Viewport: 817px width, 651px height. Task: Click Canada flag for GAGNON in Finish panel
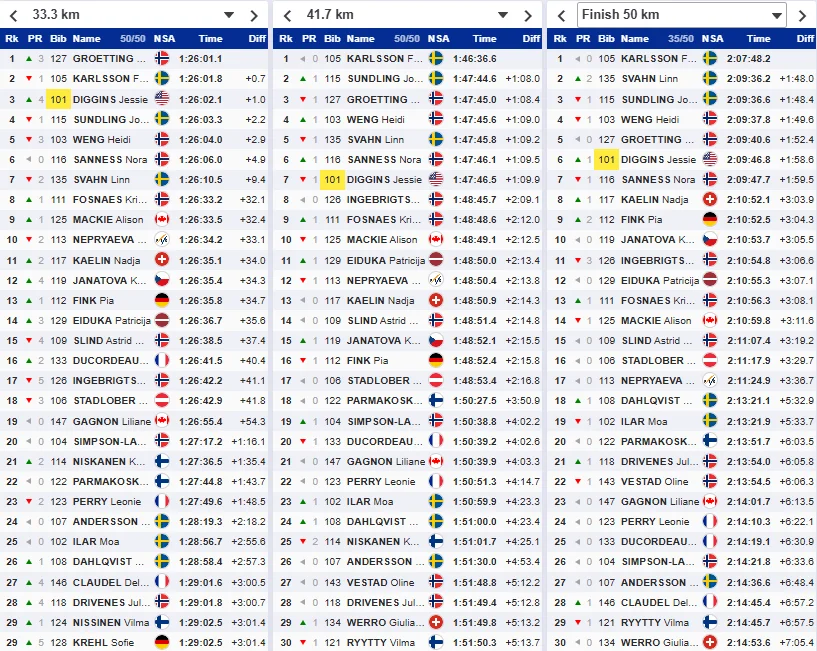pyautogui.click(x=710, y=501)
